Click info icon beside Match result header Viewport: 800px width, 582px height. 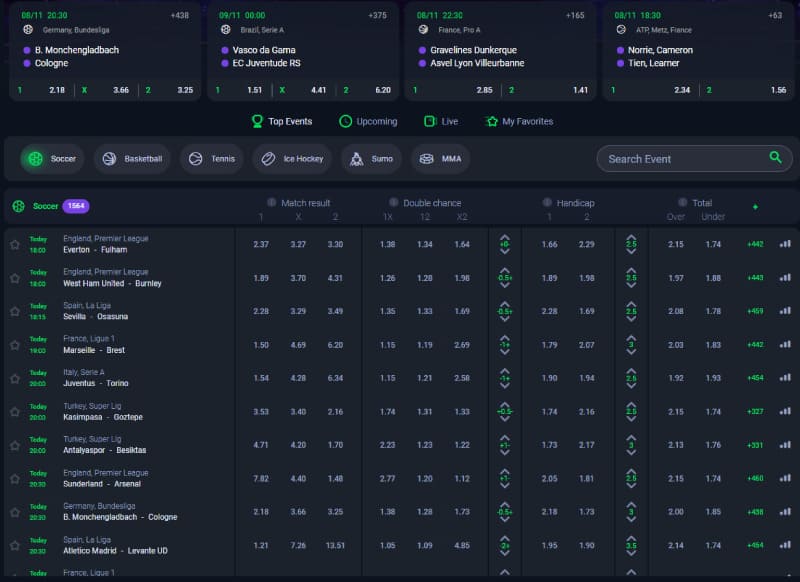(271, 202)
